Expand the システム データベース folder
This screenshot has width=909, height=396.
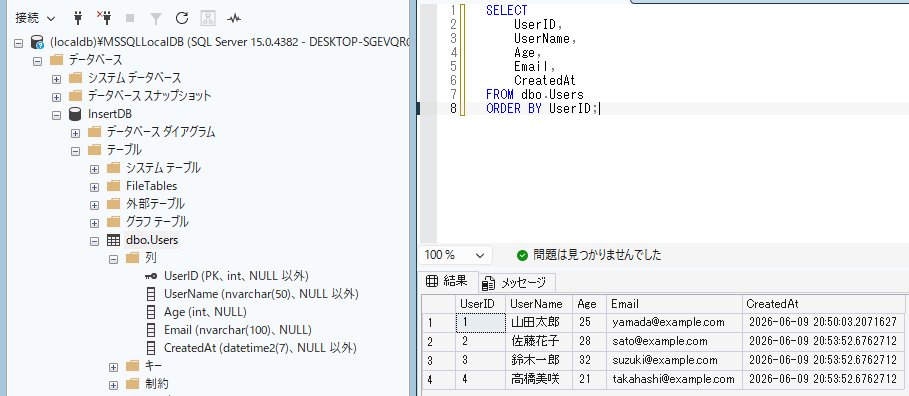point(56,78)
